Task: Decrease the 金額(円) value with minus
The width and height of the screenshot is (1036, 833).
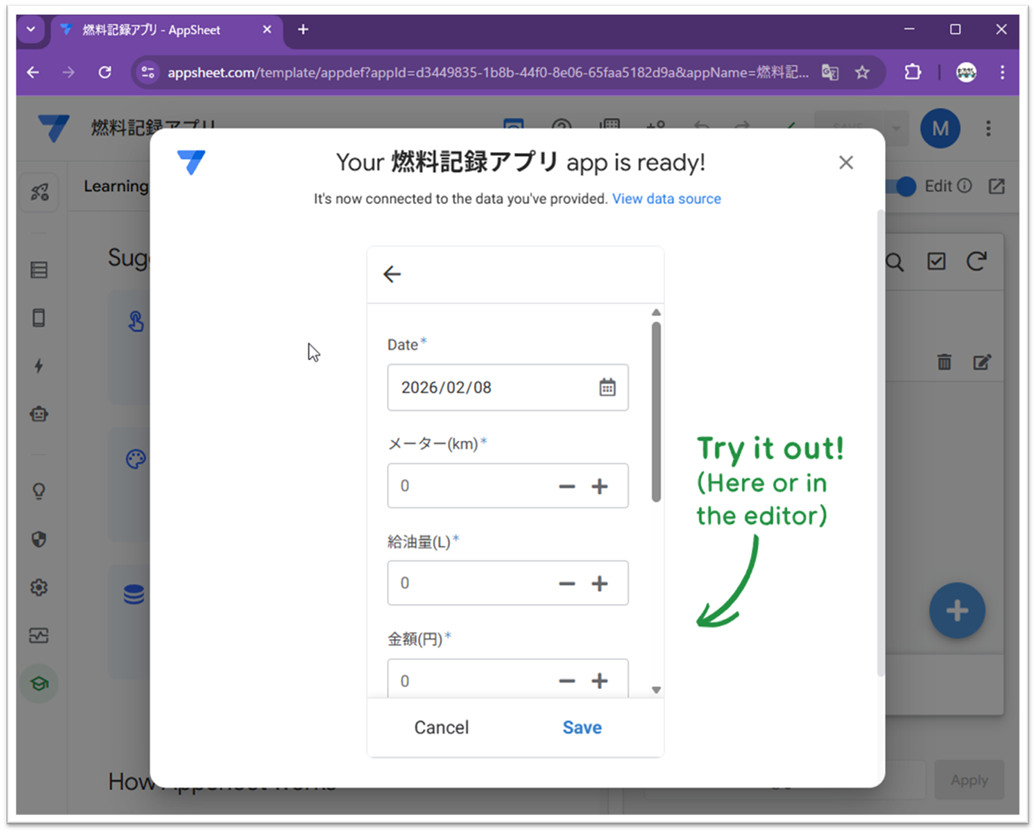Action: [567, 681]
